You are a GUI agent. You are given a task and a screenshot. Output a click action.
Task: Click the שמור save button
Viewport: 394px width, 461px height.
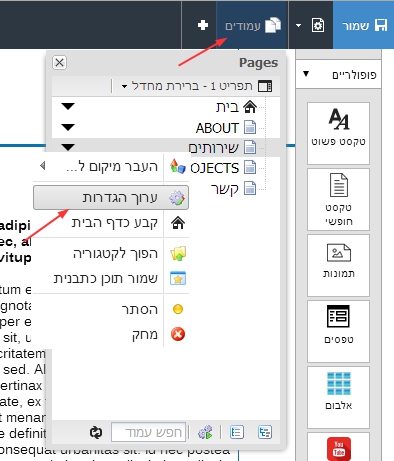[364, 25]
